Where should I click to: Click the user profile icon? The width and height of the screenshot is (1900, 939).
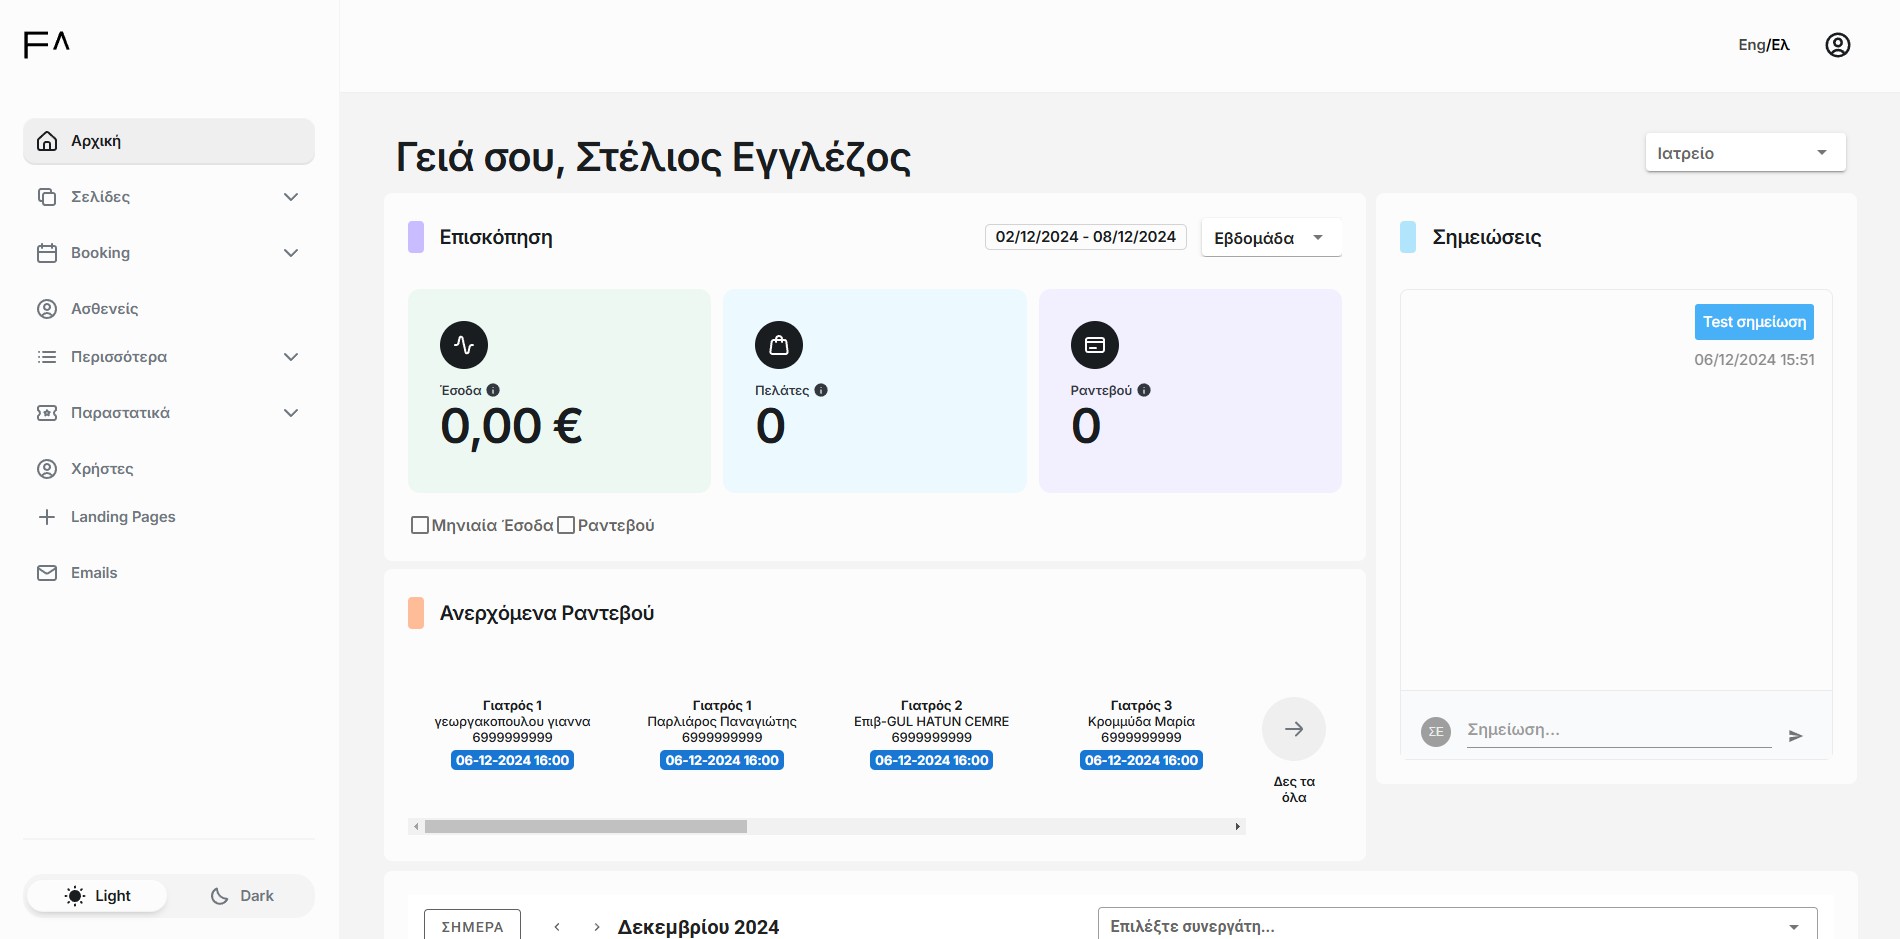1837,45
